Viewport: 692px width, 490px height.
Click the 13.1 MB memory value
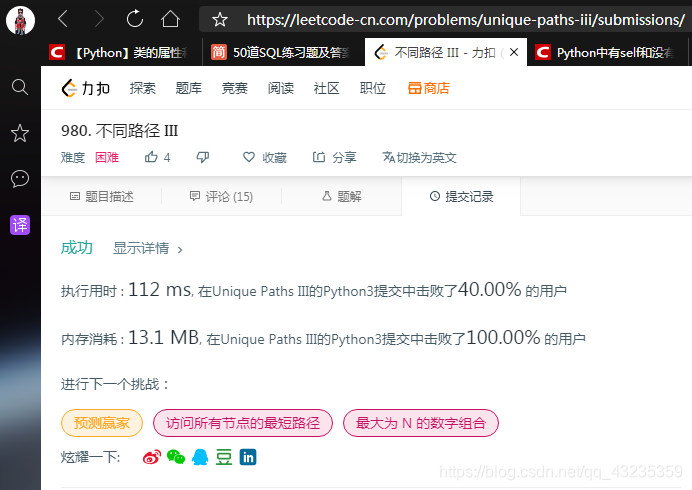coord(164,338)
